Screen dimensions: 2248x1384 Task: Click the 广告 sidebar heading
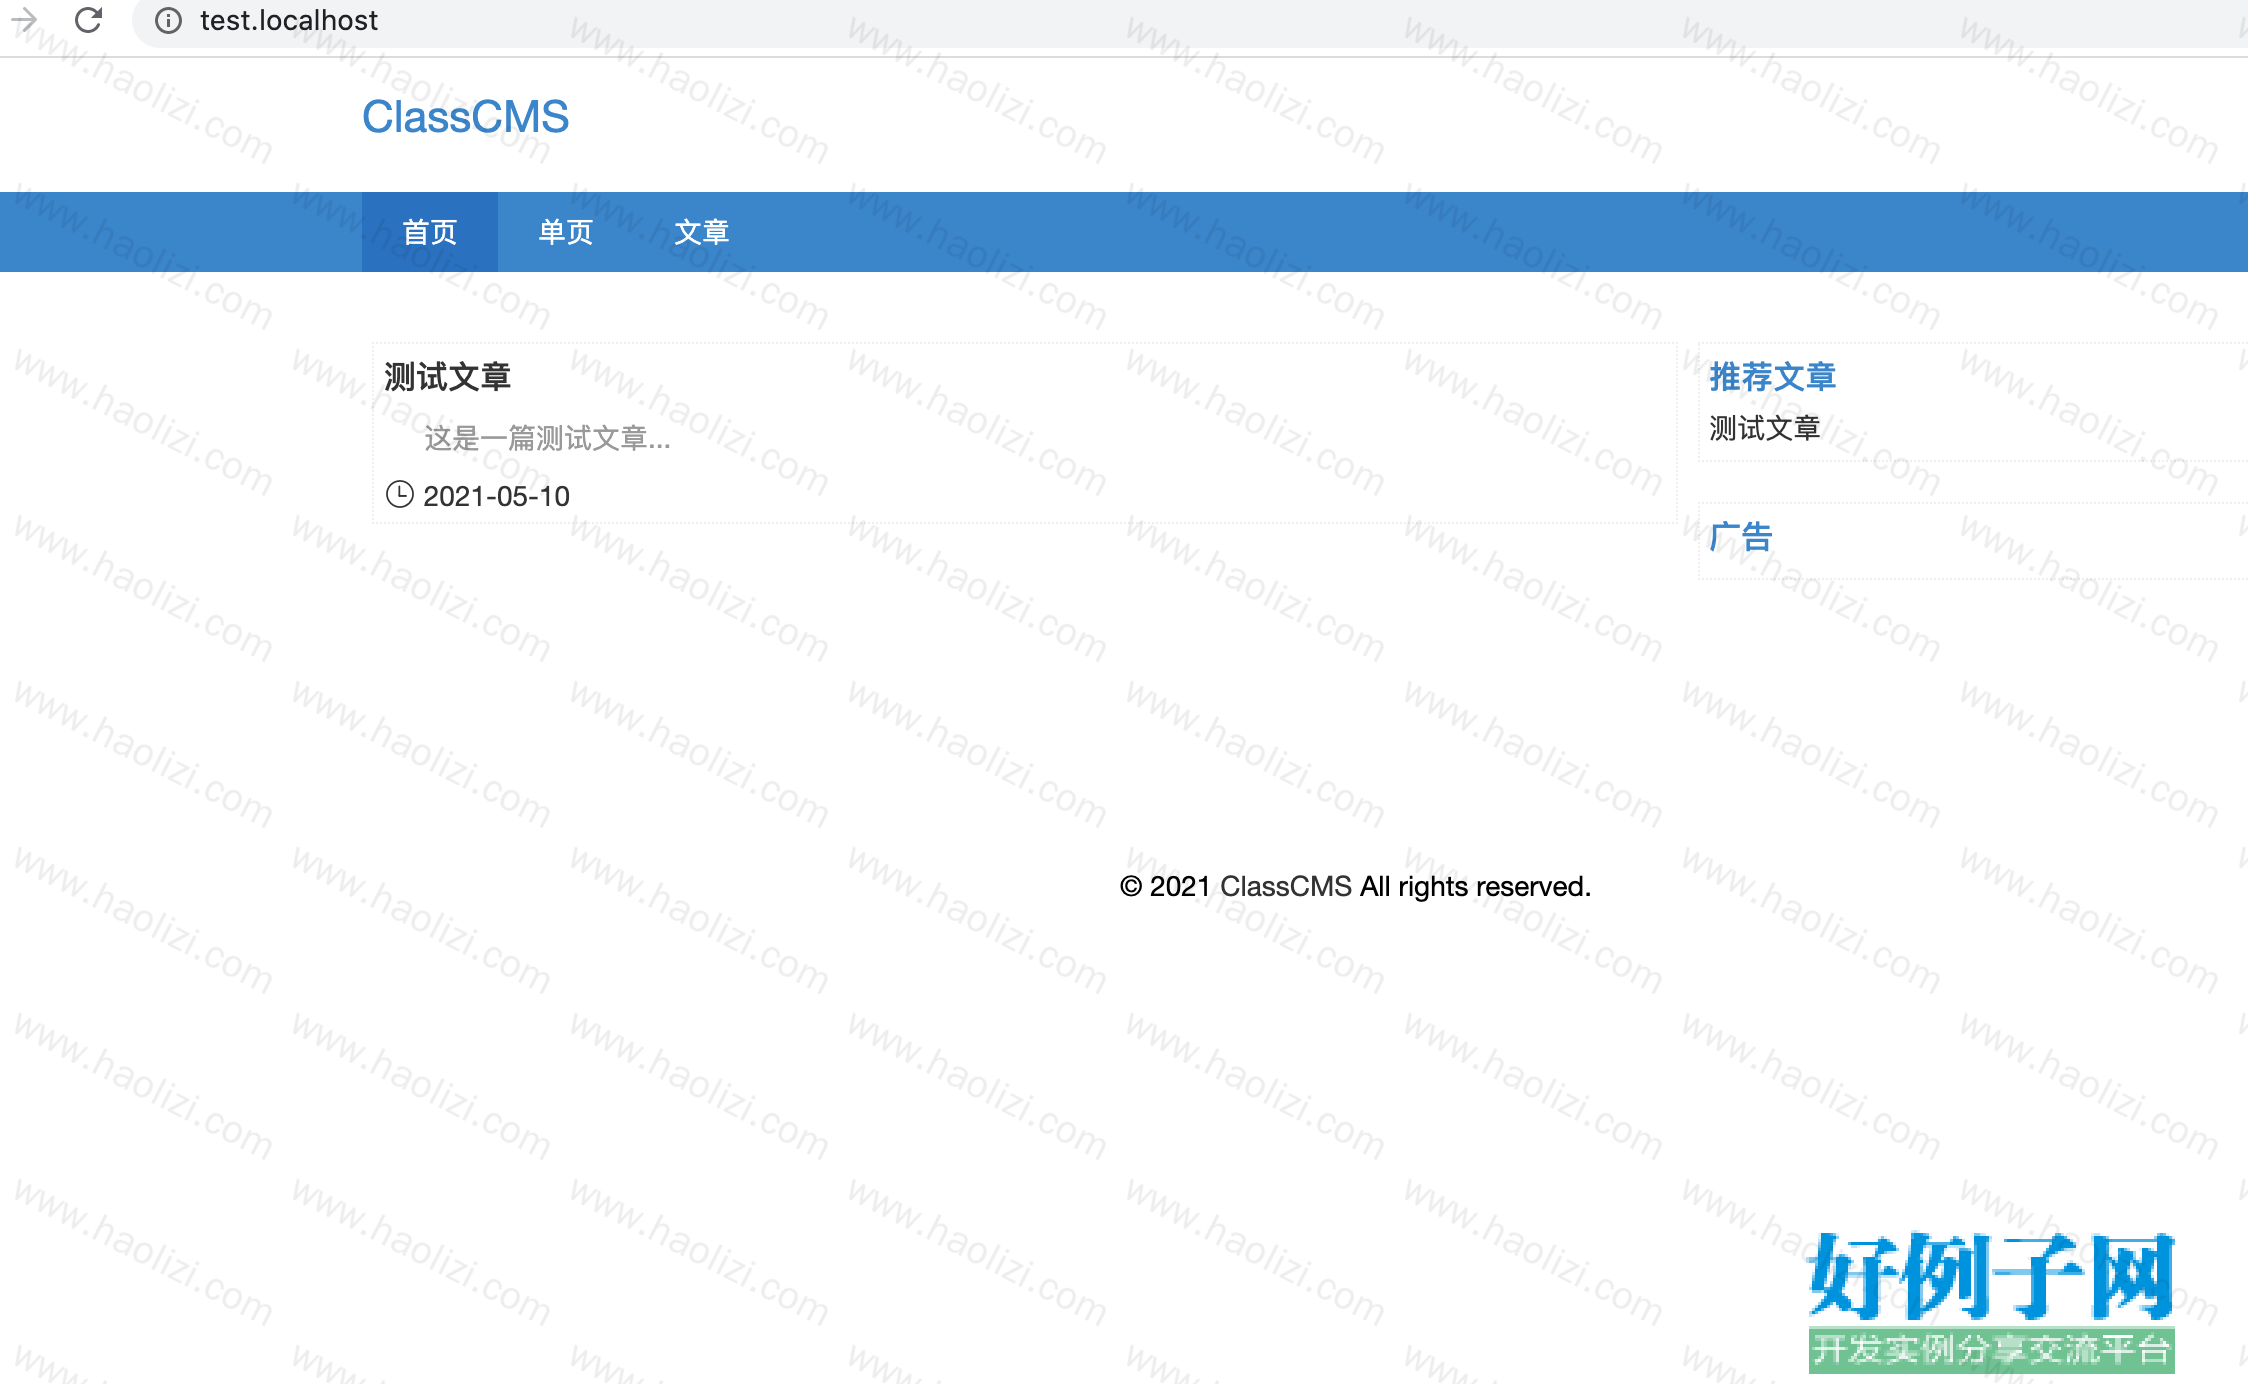pos(1741,537)
